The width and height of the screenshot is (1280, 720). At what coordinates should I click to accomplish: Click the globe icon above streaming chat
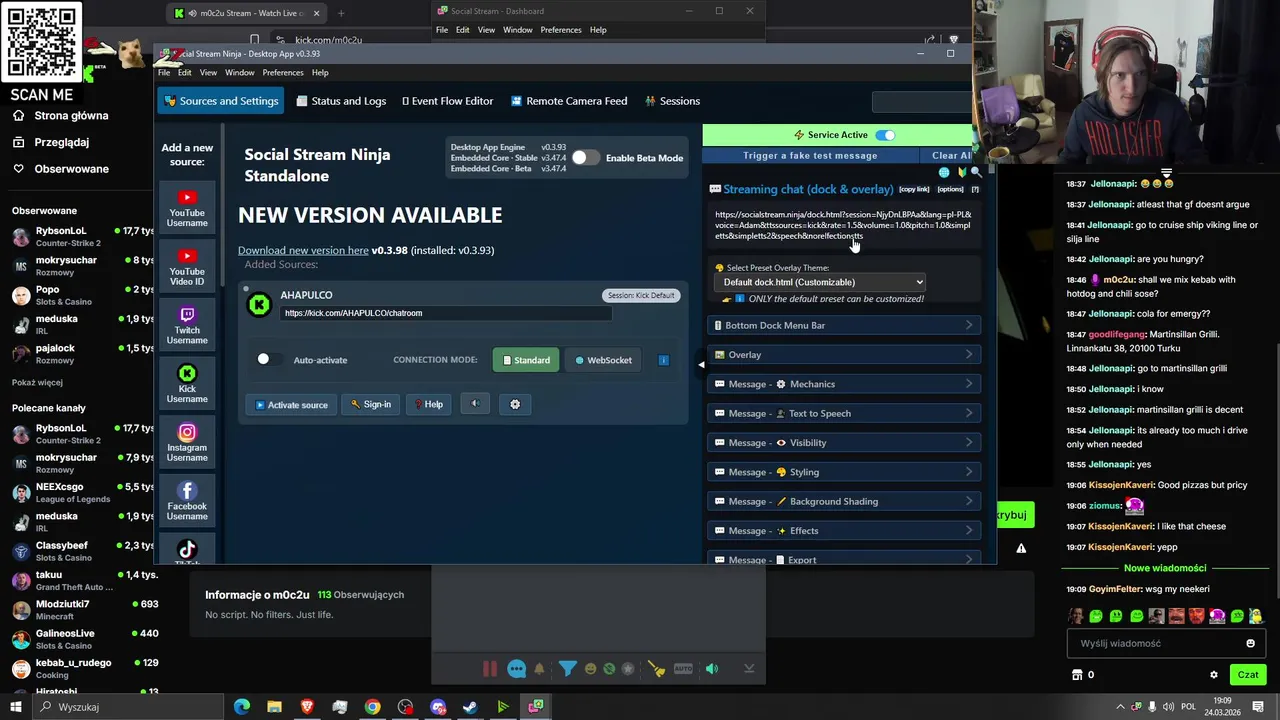click(x=944, y=172)
